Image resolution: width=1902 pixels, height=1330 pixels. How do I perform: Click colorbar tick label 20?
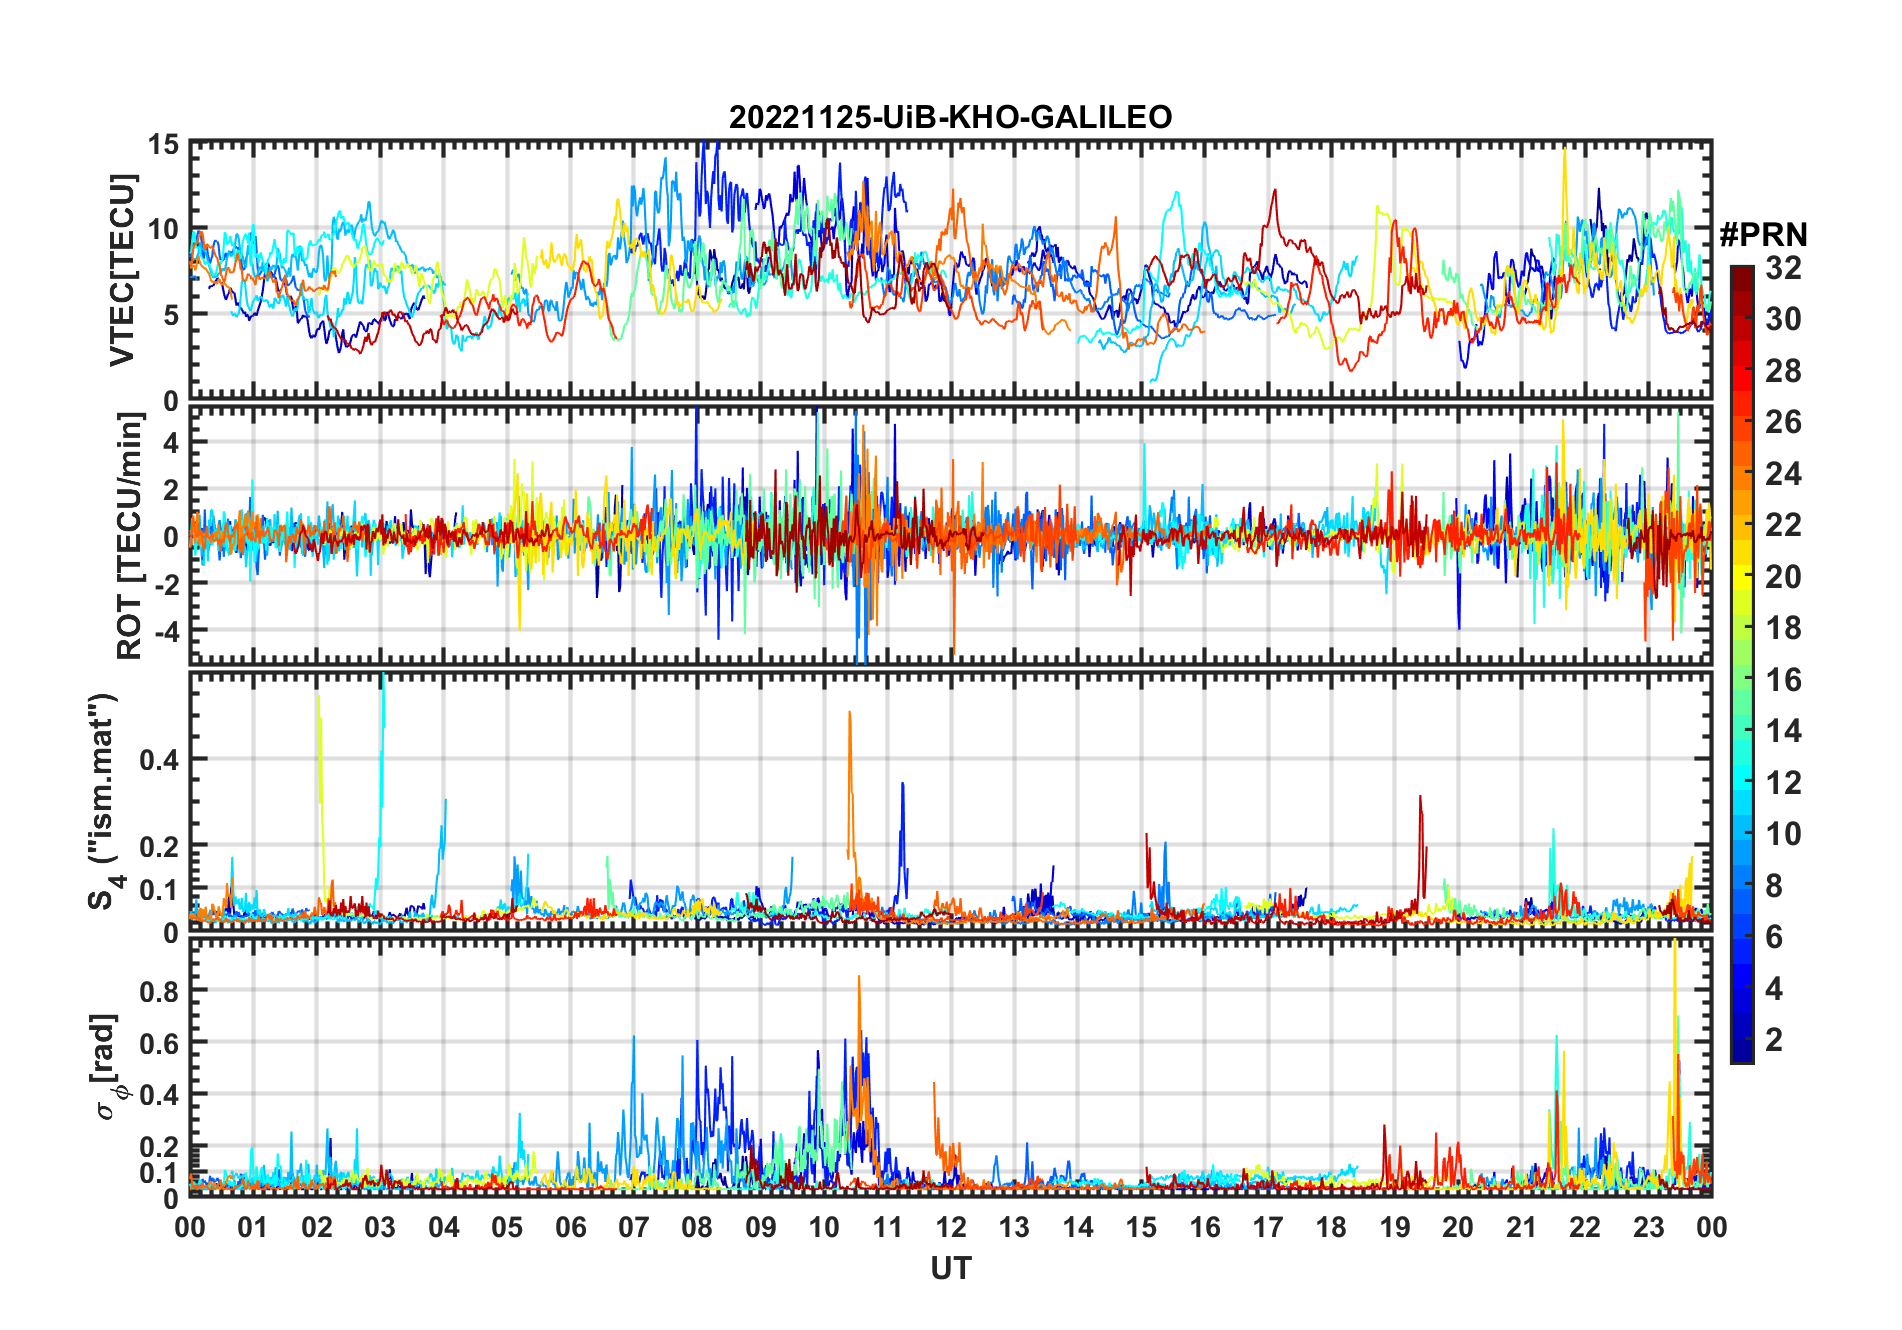click(1783, 577)
